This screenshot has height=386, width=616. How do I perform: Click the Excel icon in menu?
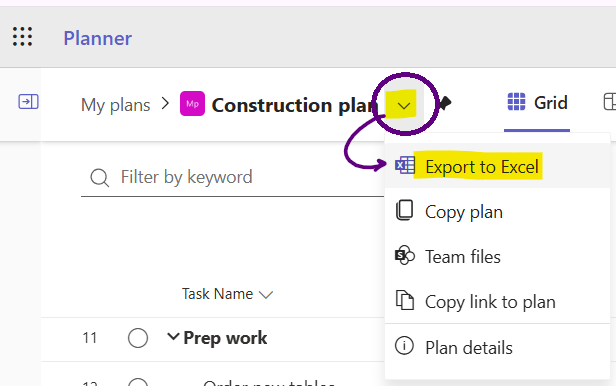click(405, 165)
